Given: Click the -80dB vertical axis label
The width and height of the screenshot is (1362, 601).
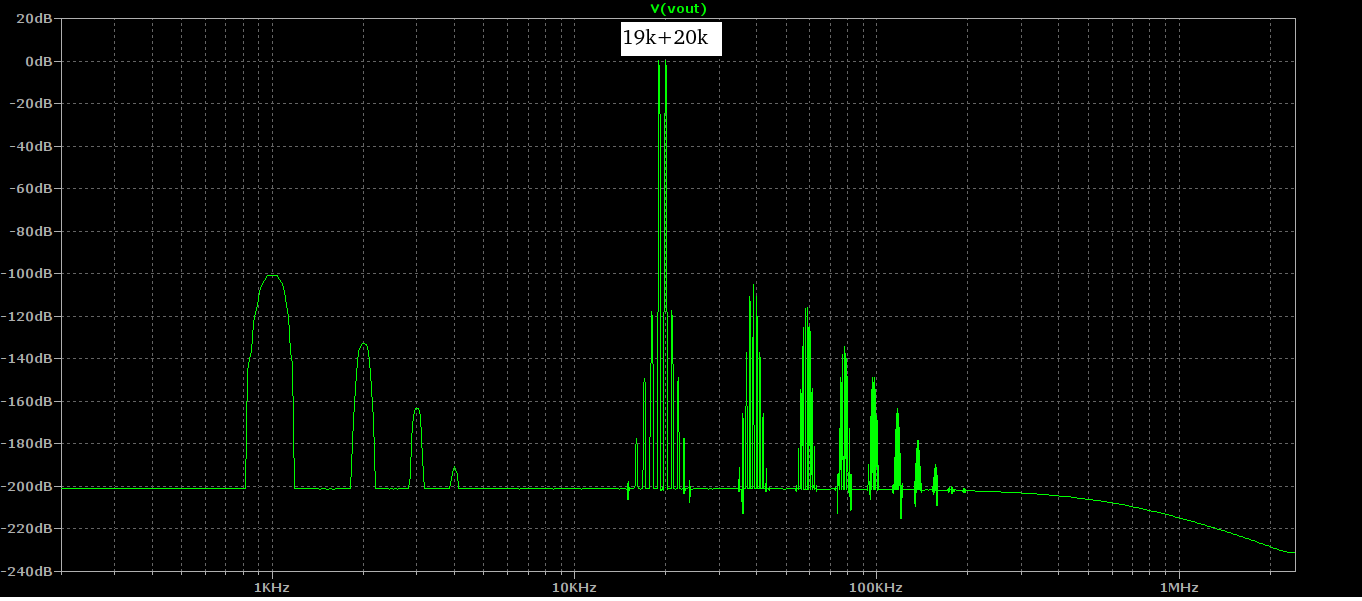Looking at the screenshot, I should pos(32,231).
